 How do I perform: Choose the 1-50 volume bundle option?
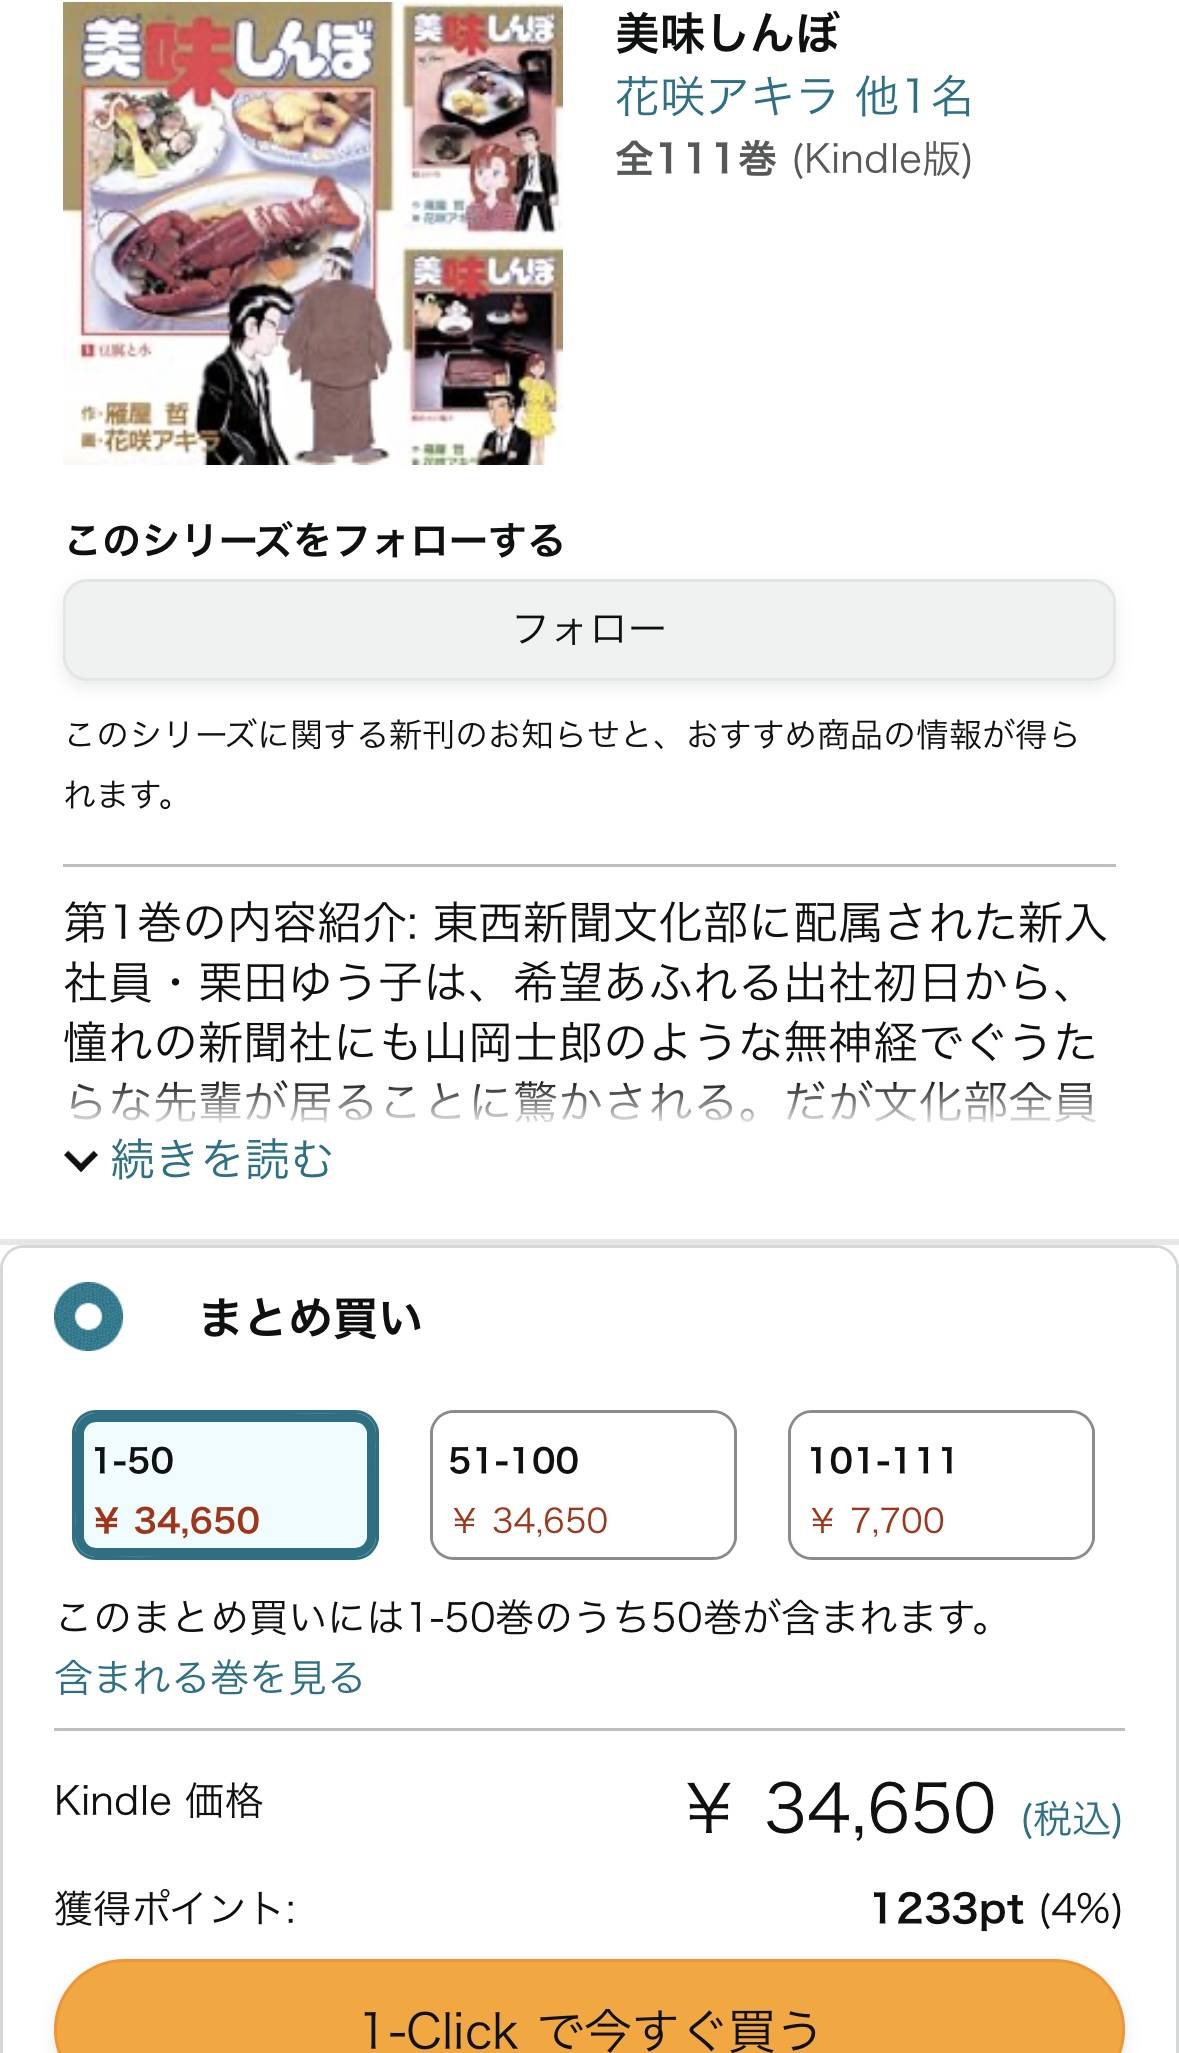click(x=225, y=1485)
